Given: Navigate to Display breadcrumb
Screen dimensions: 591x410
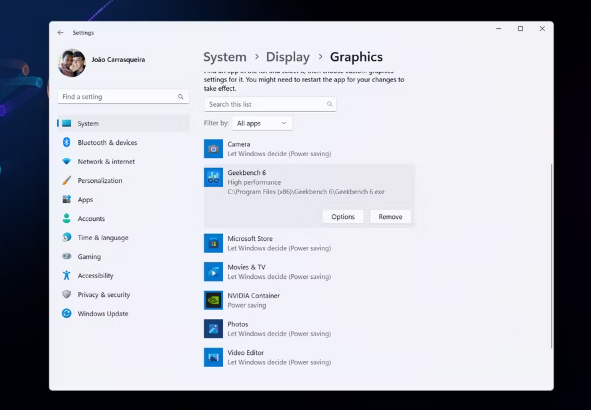Looking at the screenshot, I should (288, 57).
